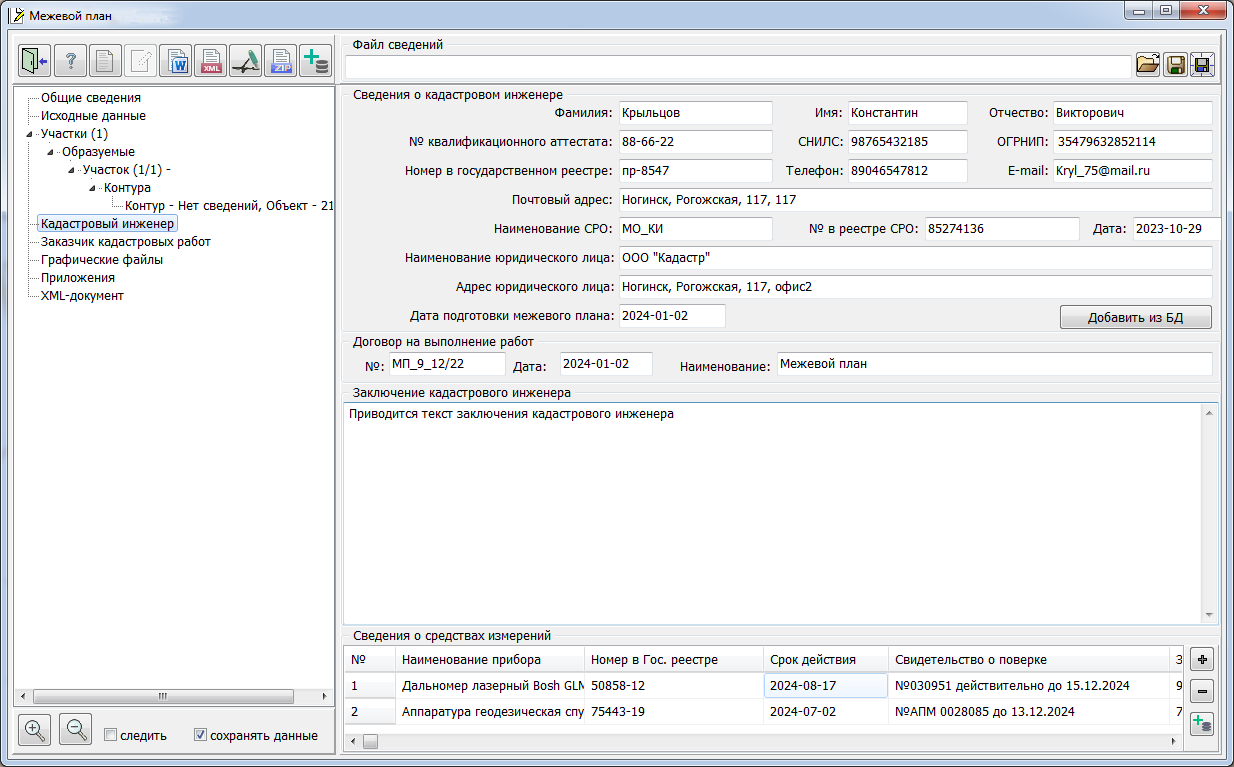The image size is (1234, 767).
Task: Collapse the 'Контура' tree node
Action: [92, 188]
